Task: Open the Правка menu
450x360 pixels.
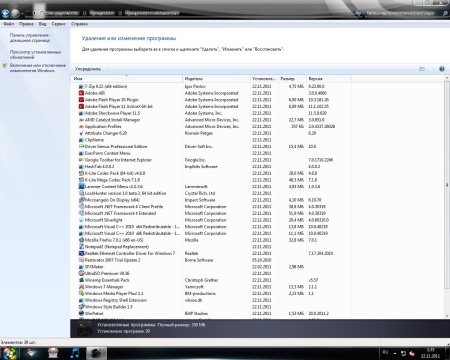Action: tap(26, 24)
